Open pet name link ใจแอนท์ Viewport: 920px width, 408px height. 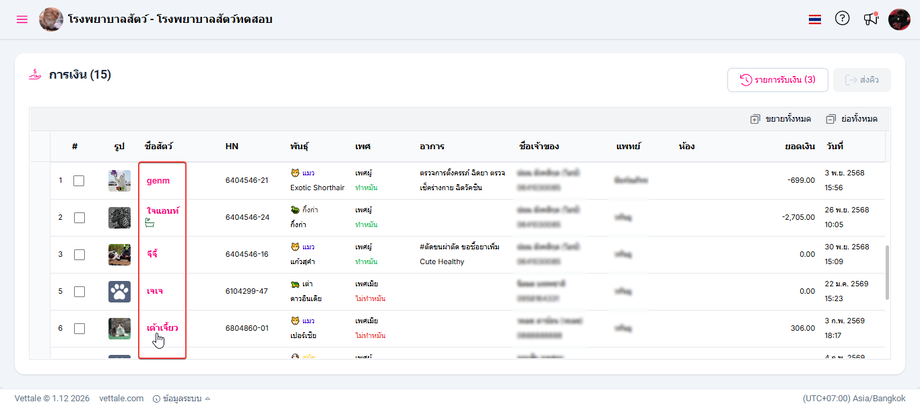pos(163,210)
